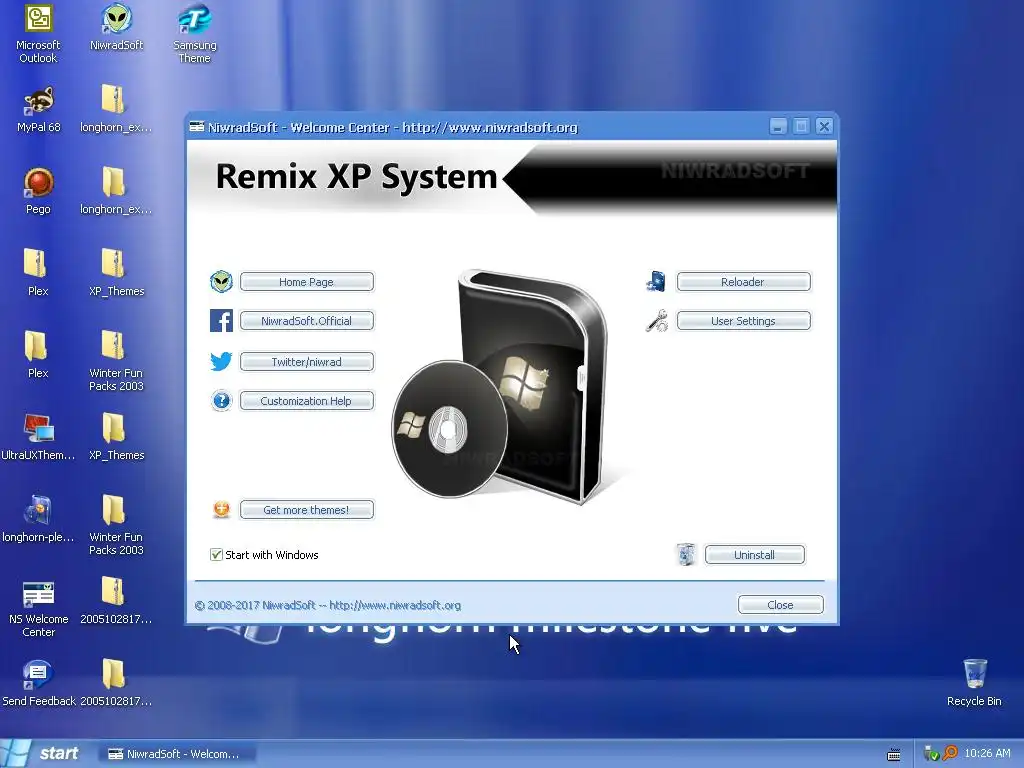Click the alien icon beside Home Page button
The width and height of the screenshot is (1024, 768).
coord(221,281)
